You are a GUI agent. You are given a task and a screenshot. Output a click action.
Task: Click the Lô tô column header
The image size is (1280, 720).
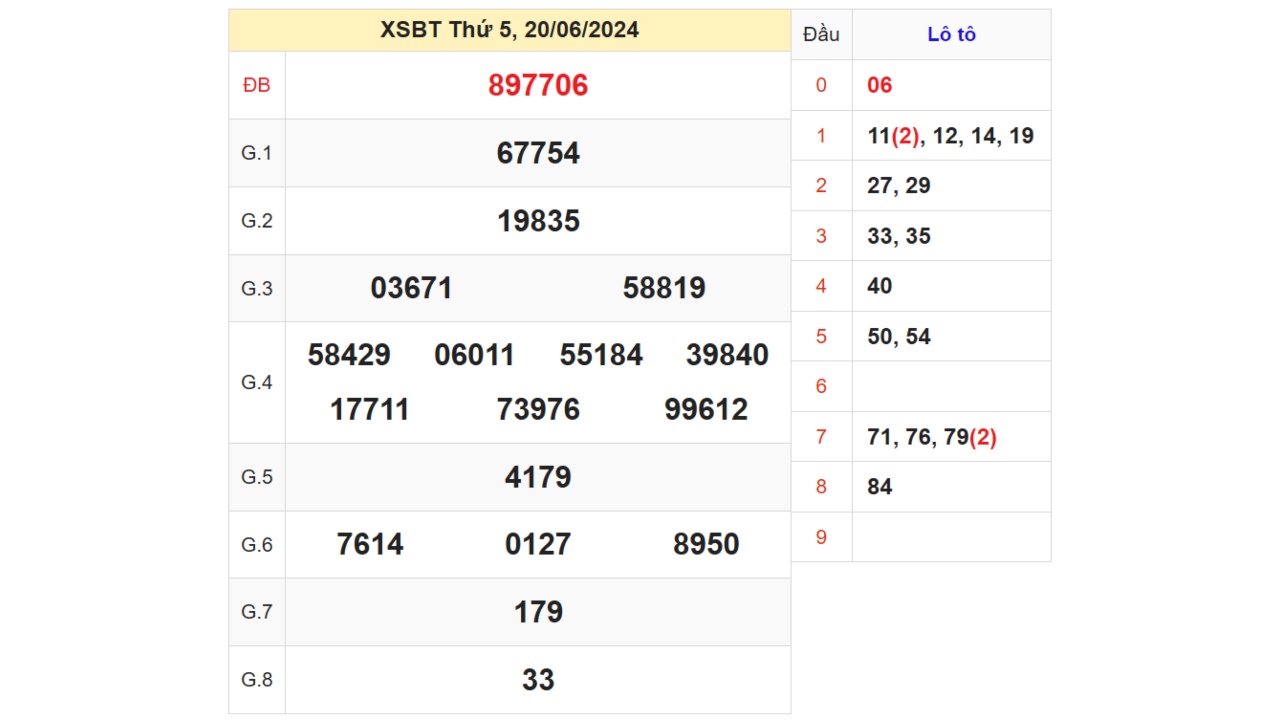(951, 34)
